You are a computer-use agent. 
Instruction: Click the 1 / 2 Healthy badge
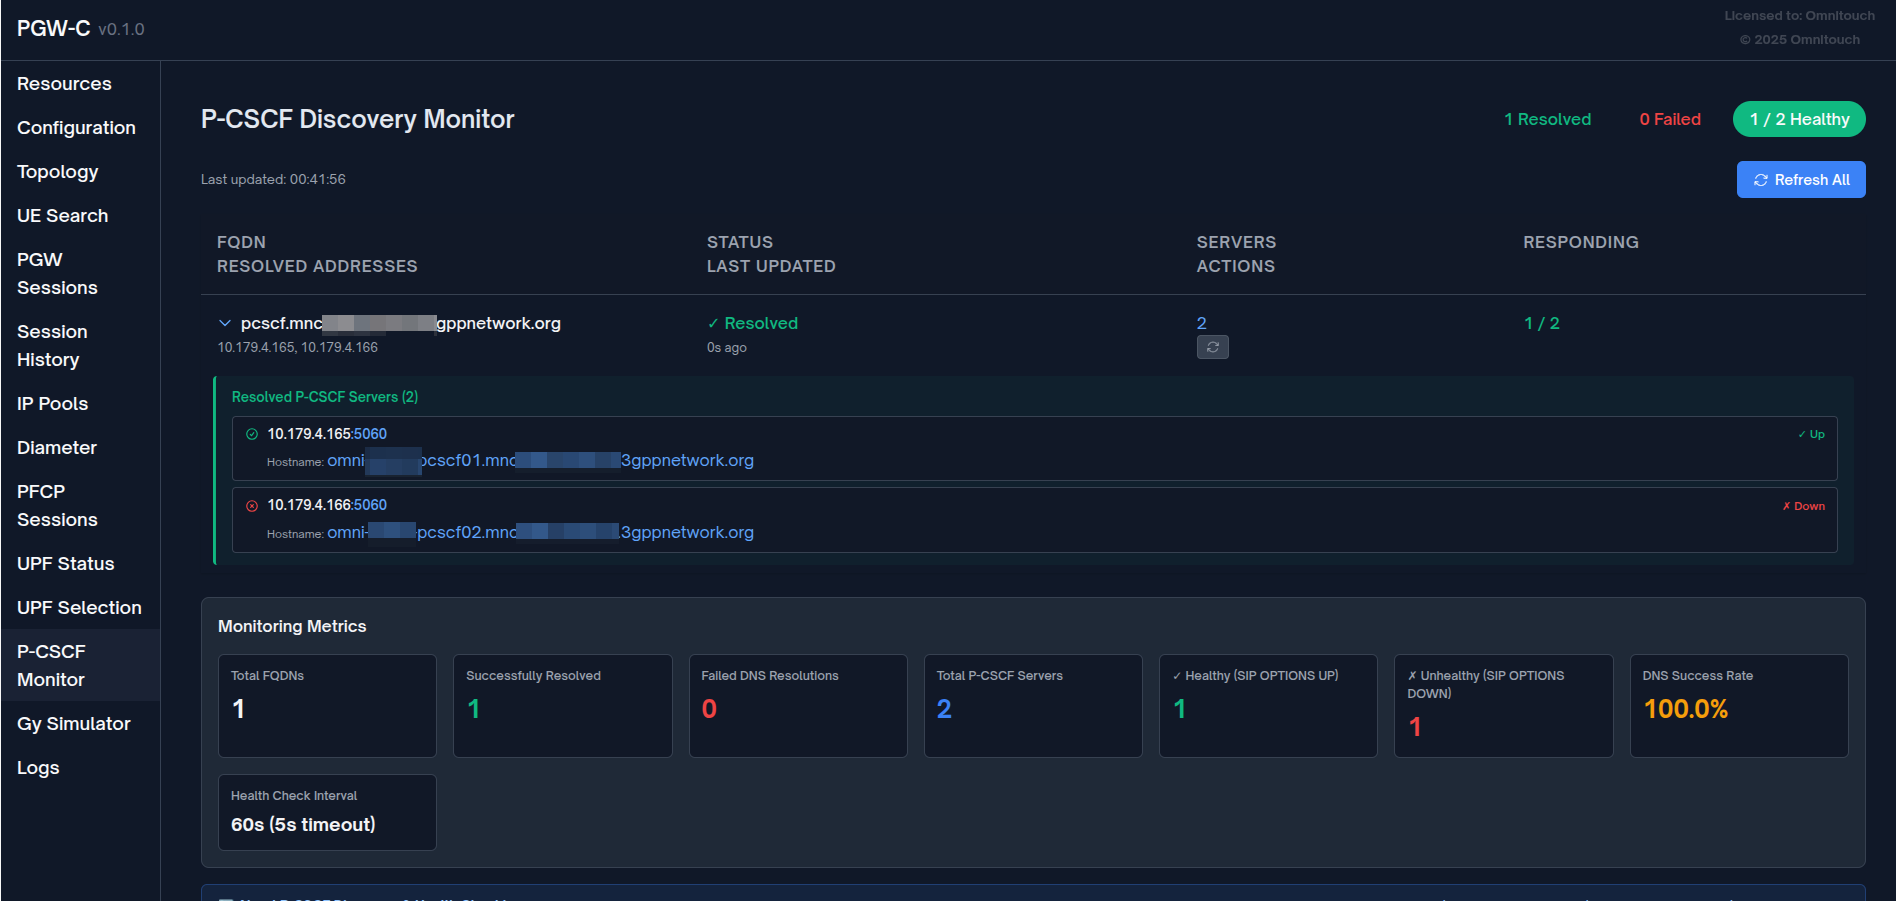(1798, 119)
